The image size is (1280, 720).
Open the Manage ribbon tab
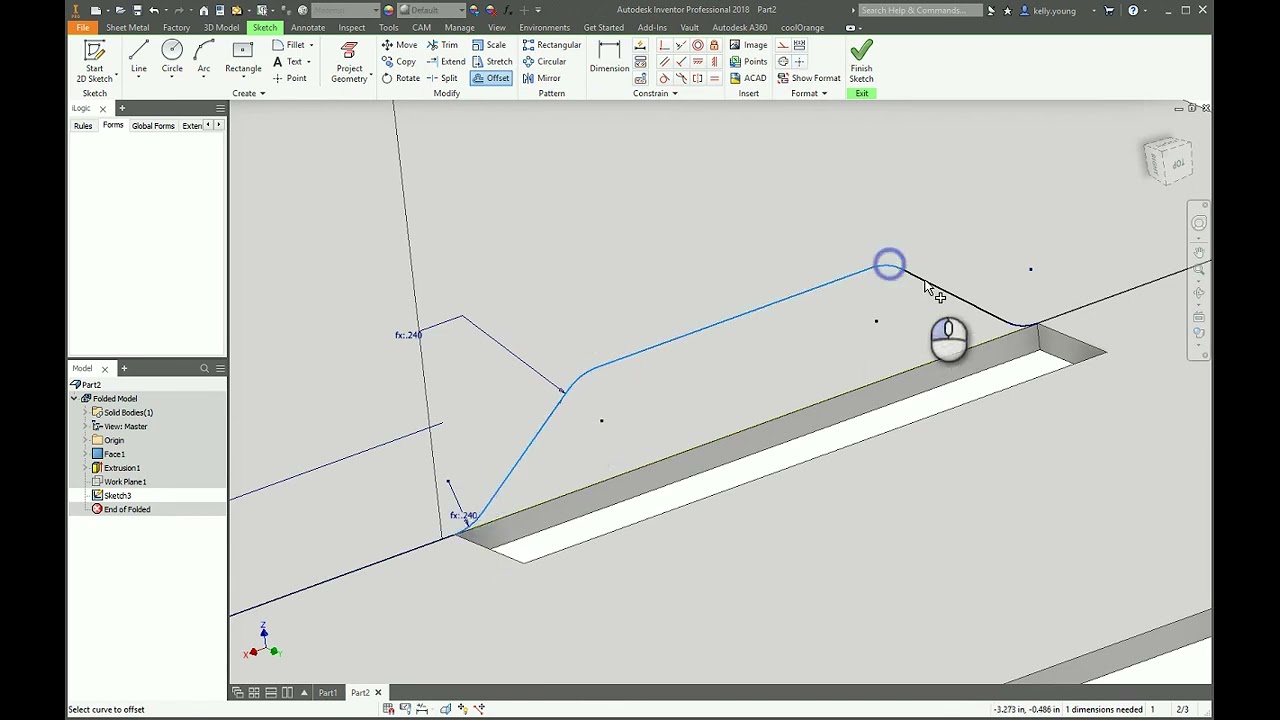[459, 27]
